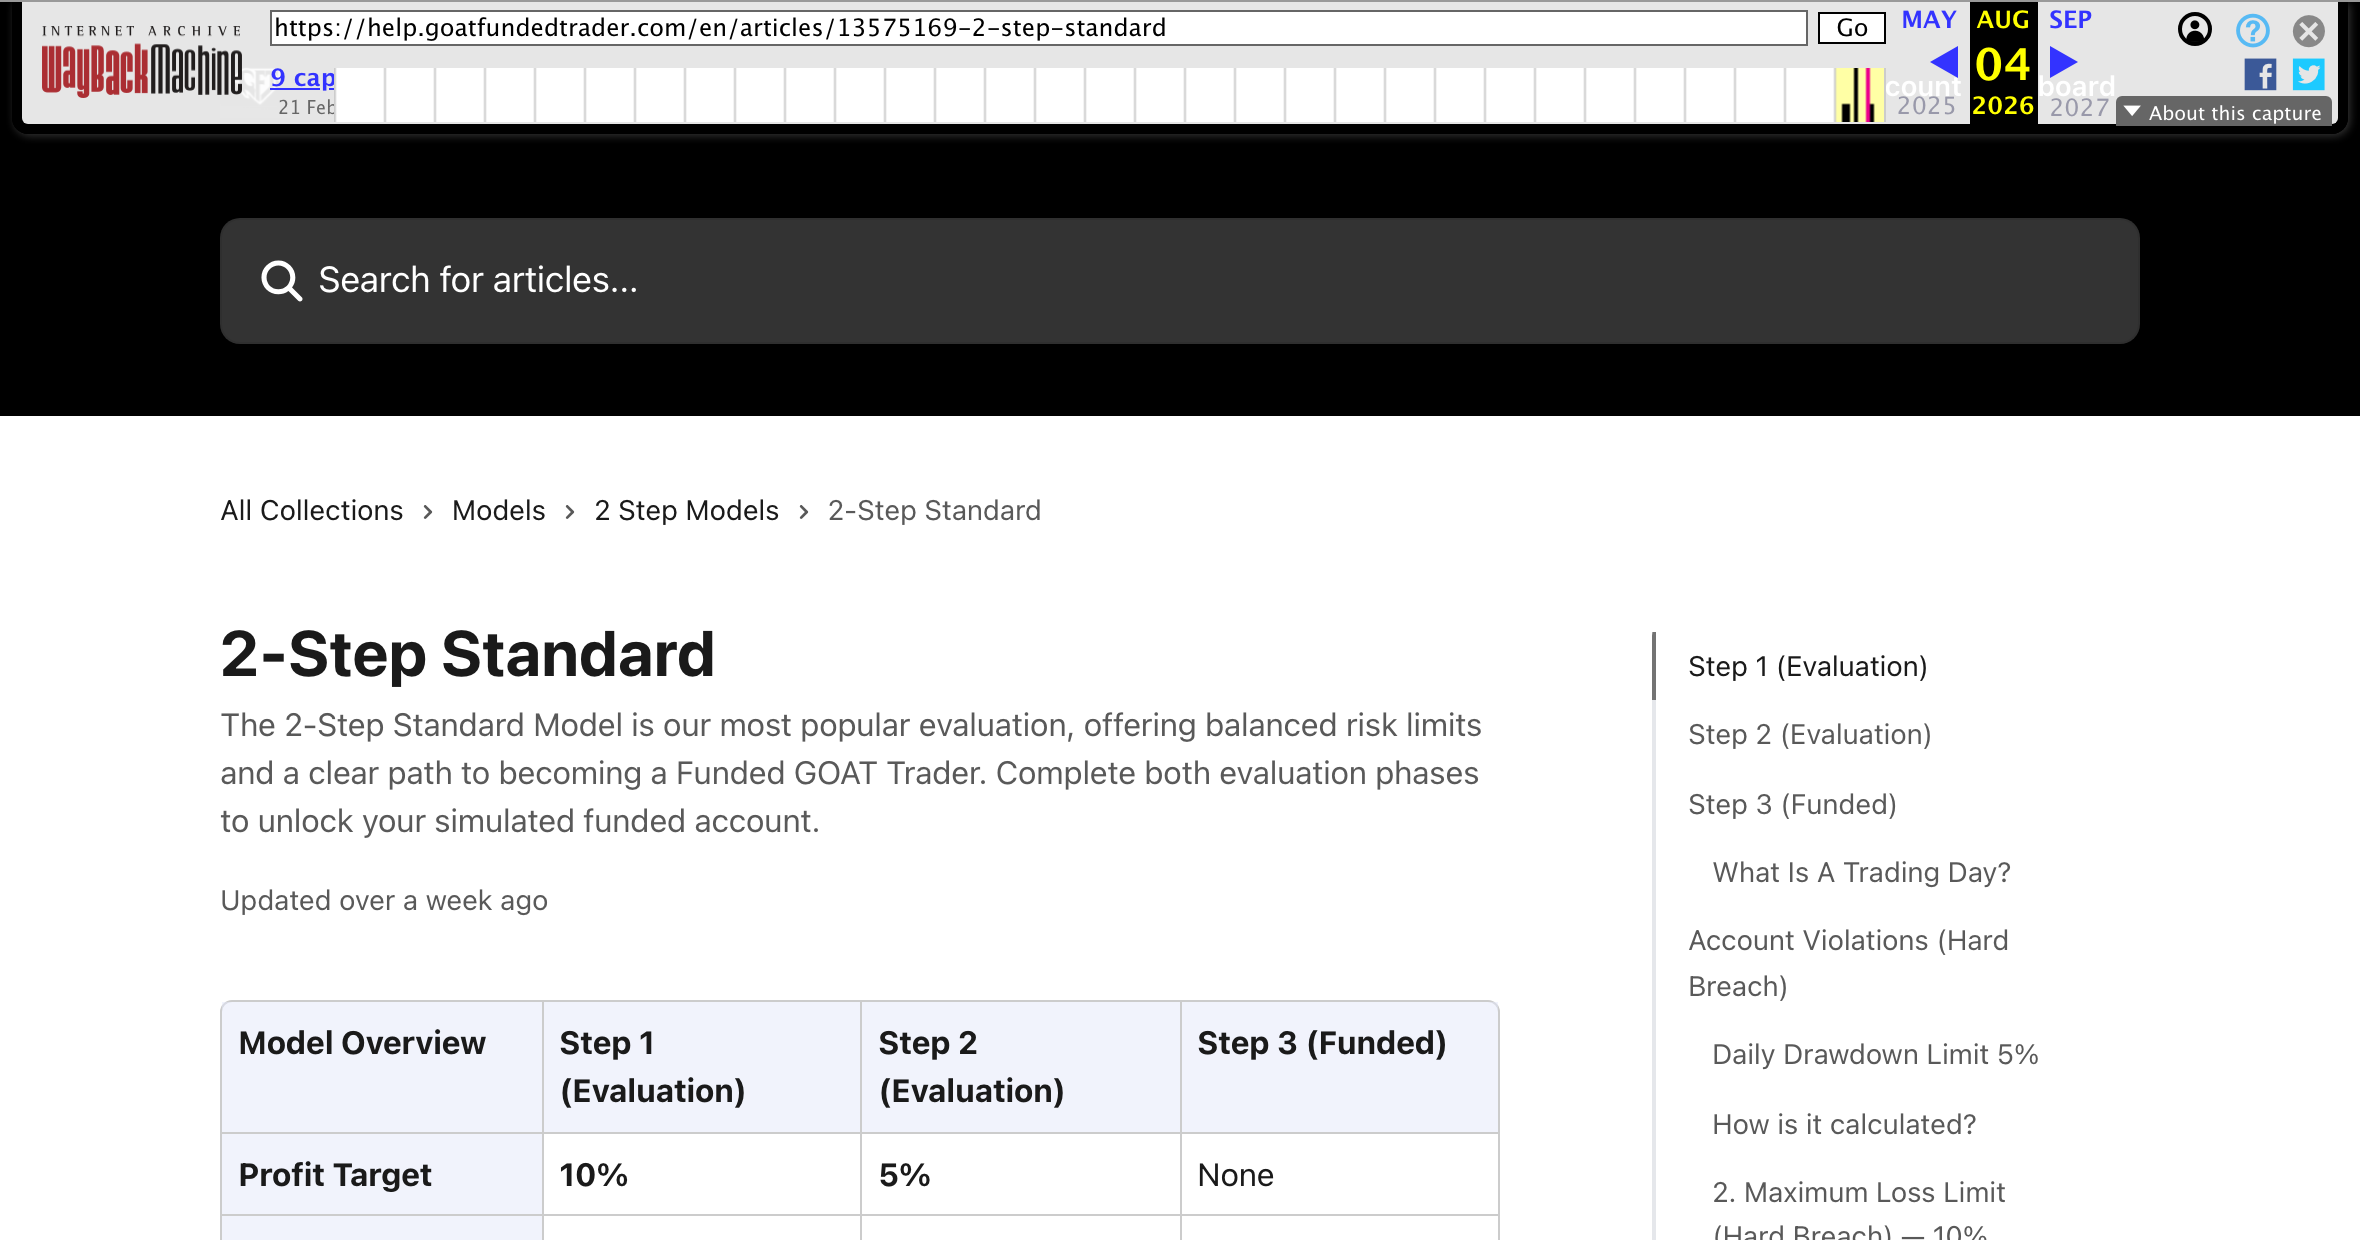Image resolution: width=2360 pixels, height=1240 pixels.
Task: Focus the Wayback URL input field
Action: [x=1038, y=28]
